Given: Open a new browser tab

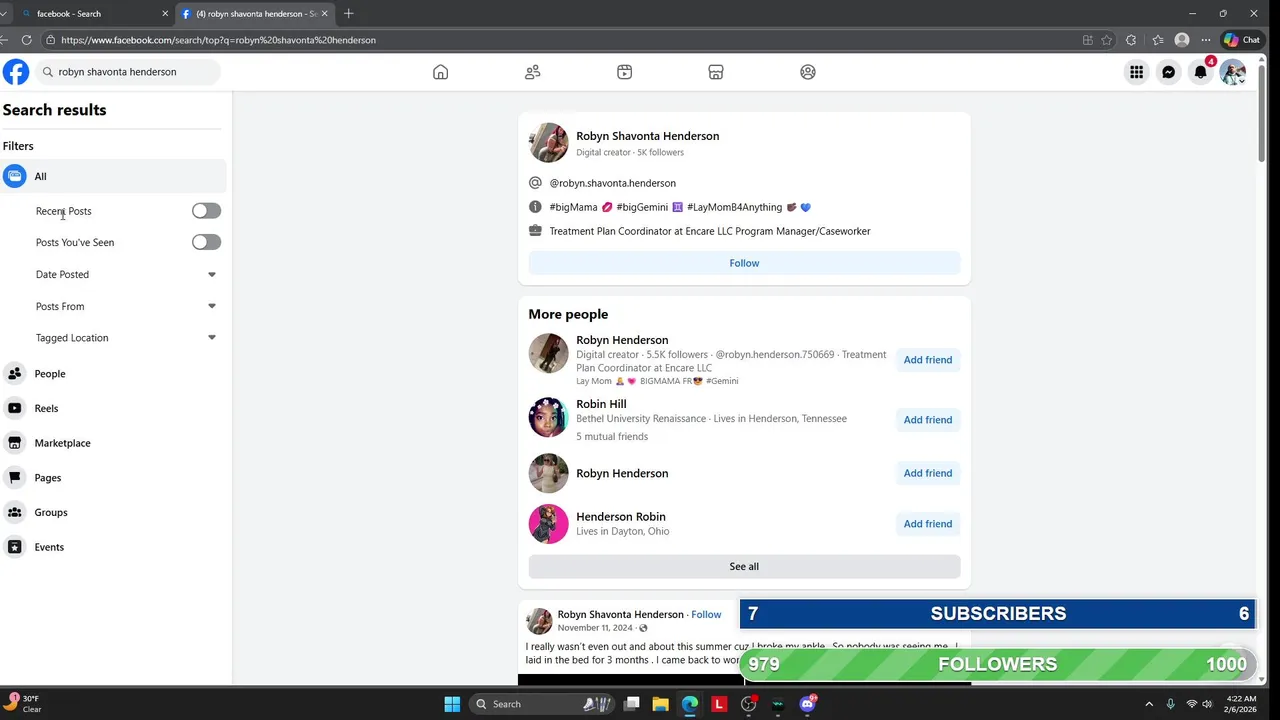Looking at the screenshot, I should coord(348,13).
